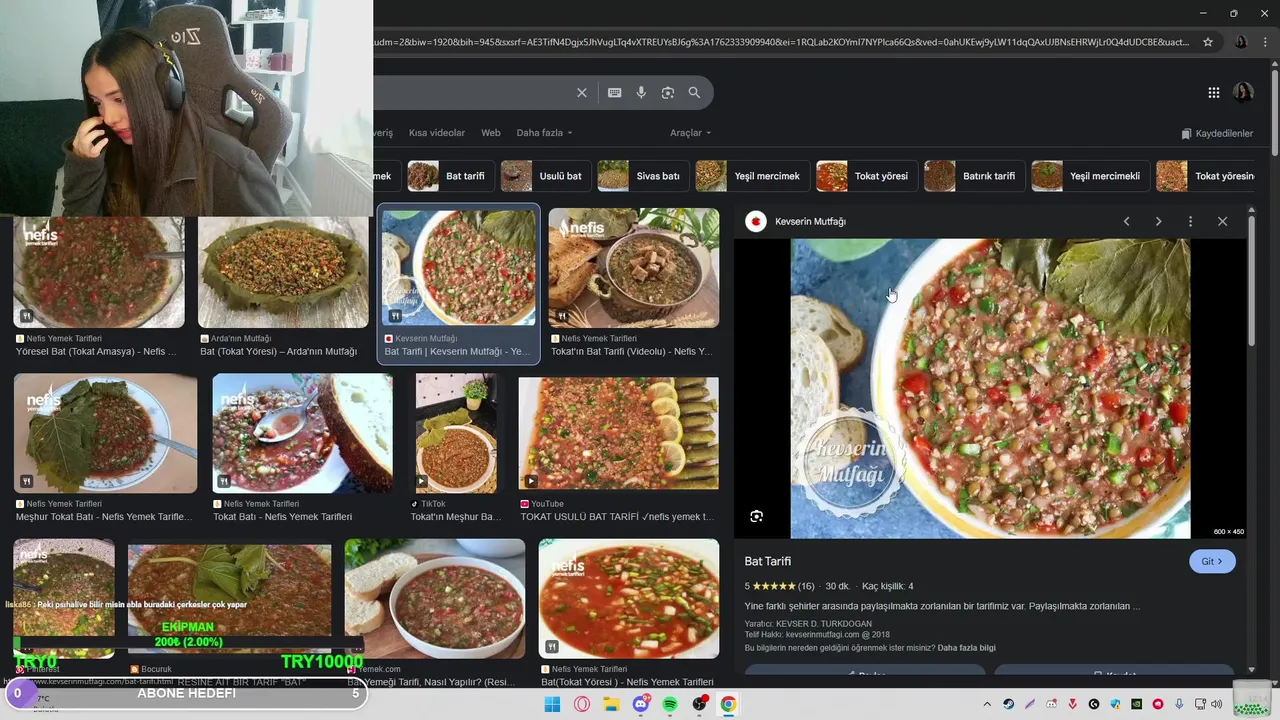Open the Google apps grid

(x=1214, y=93)
